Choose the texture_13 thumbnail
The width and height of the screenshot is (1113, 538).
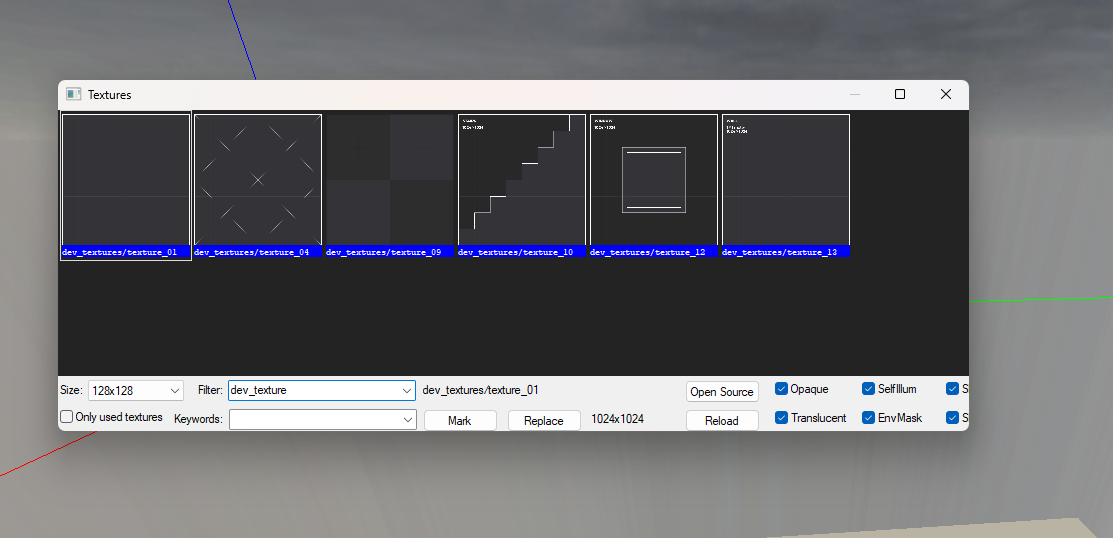[786, 179]
